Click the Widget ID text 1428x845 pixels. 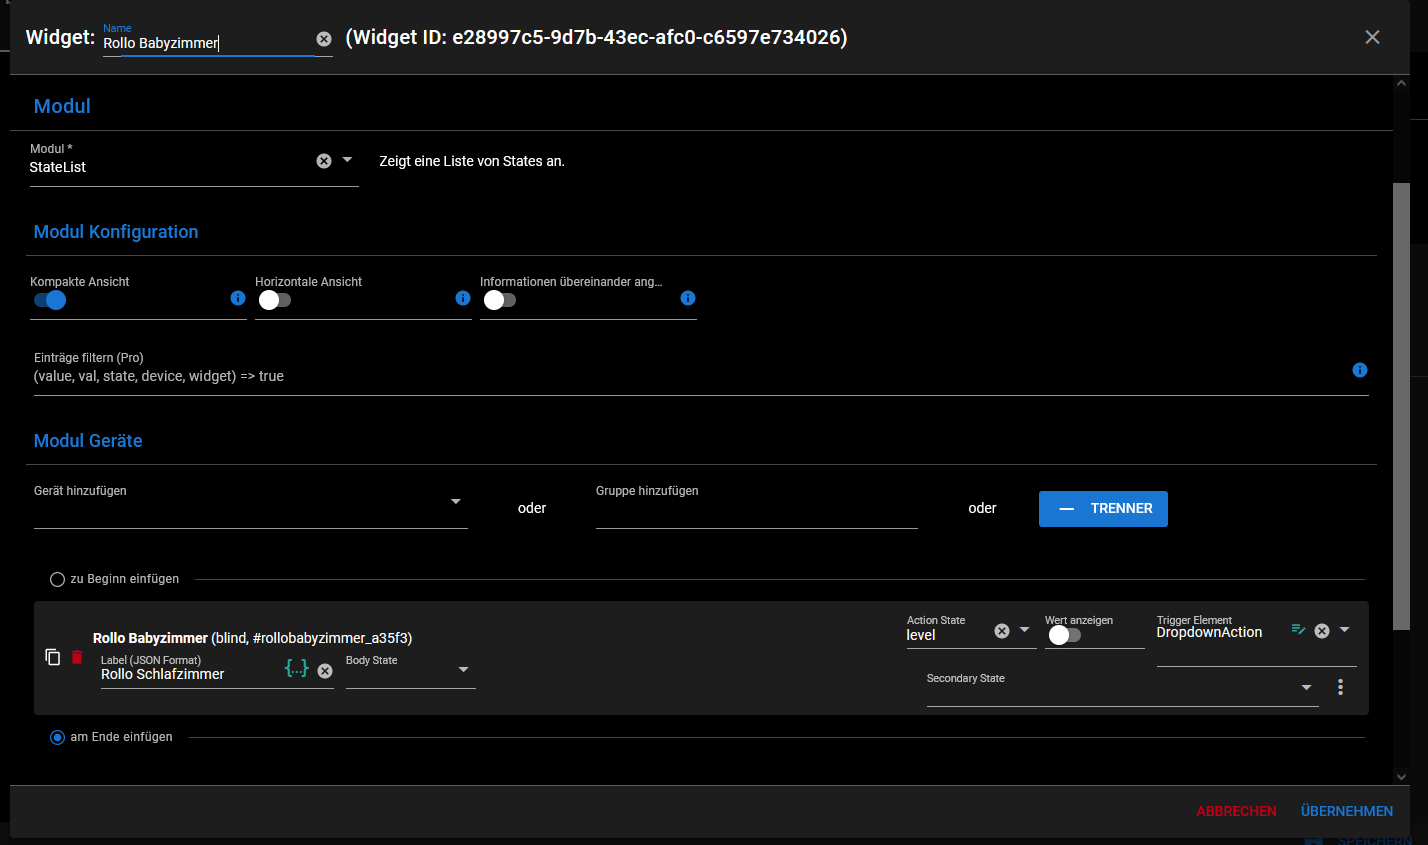(x=596, y=38)
